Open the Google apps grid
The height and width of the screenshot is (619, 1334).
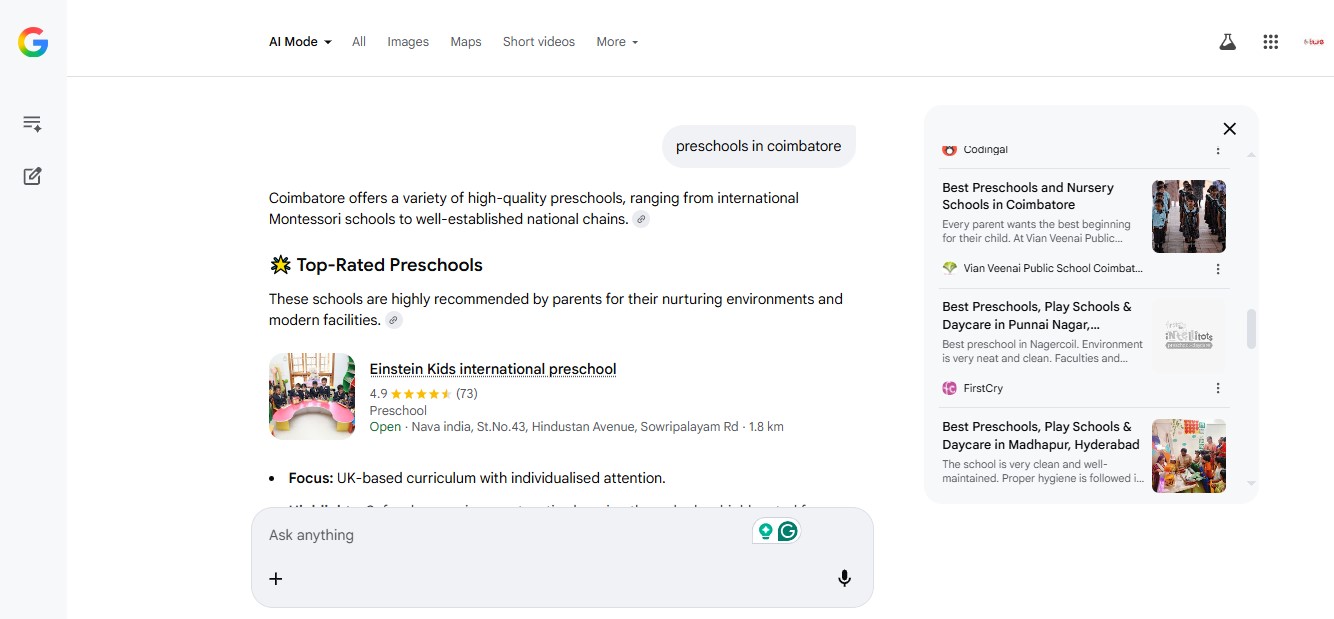[x=1271, y=42]
